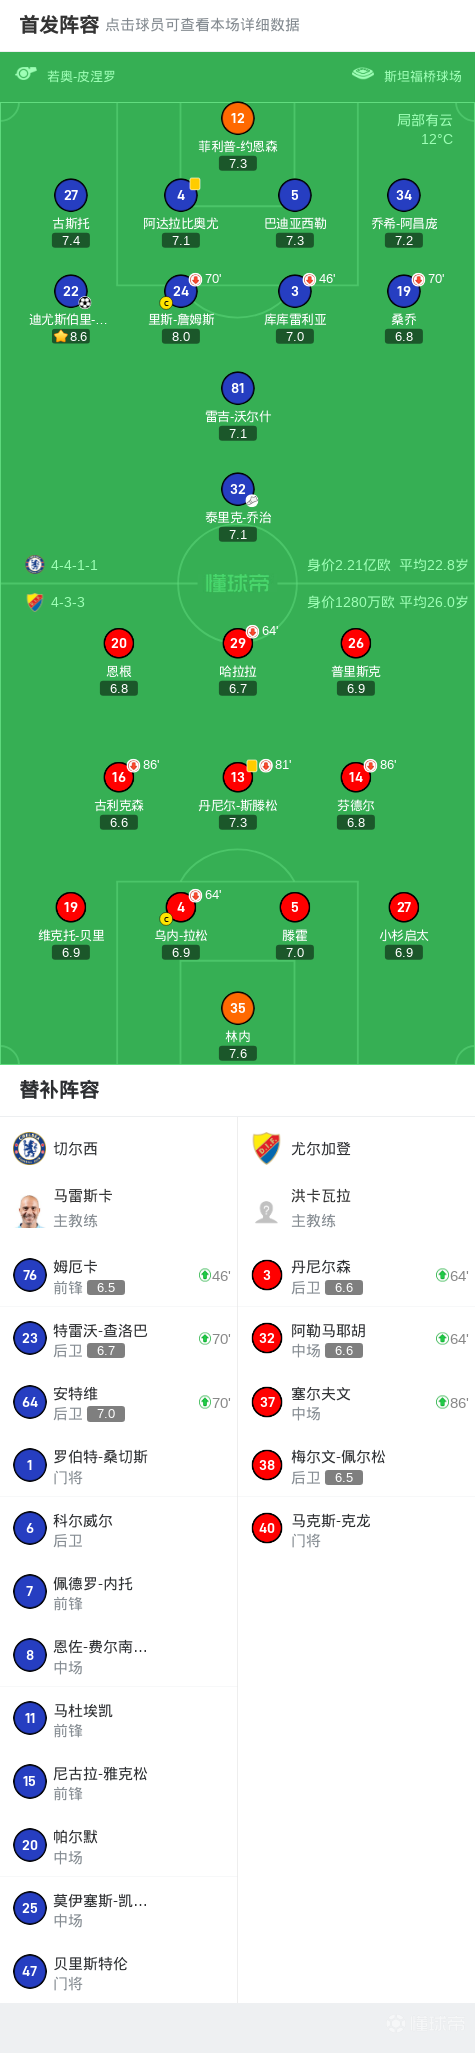The image size is (475, 2053).
Task: Open substitute 23 特雷沃-查洛巴 entry
Action: click(x=119, y=1339)
